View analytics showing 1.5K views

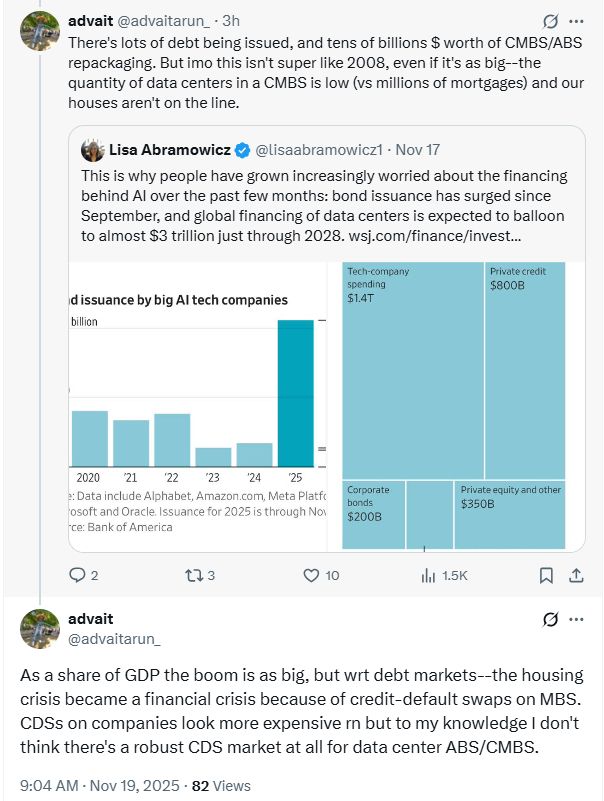[429, 575]
